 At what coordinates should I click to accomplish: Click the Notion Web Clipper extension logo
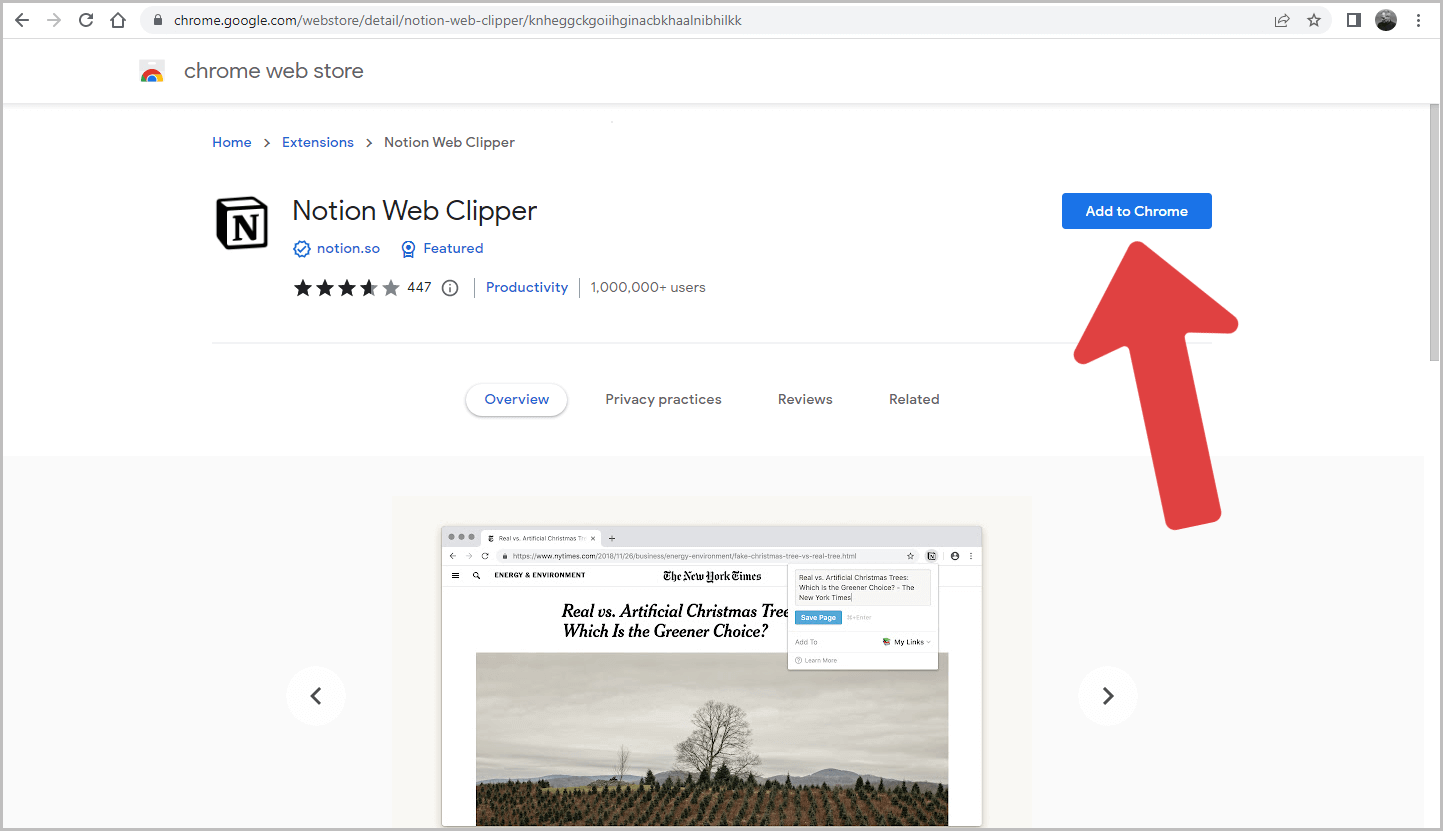click(241, 223)
